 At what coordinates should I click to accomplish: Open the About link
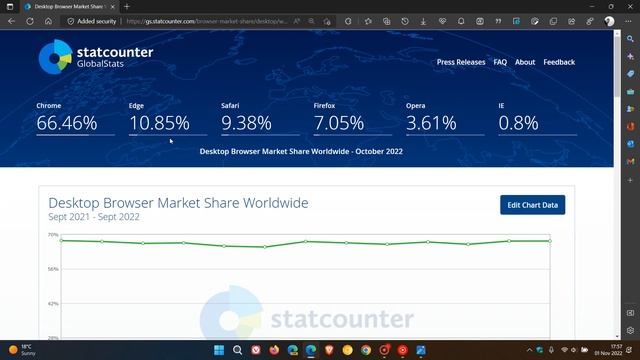point(525,62)
